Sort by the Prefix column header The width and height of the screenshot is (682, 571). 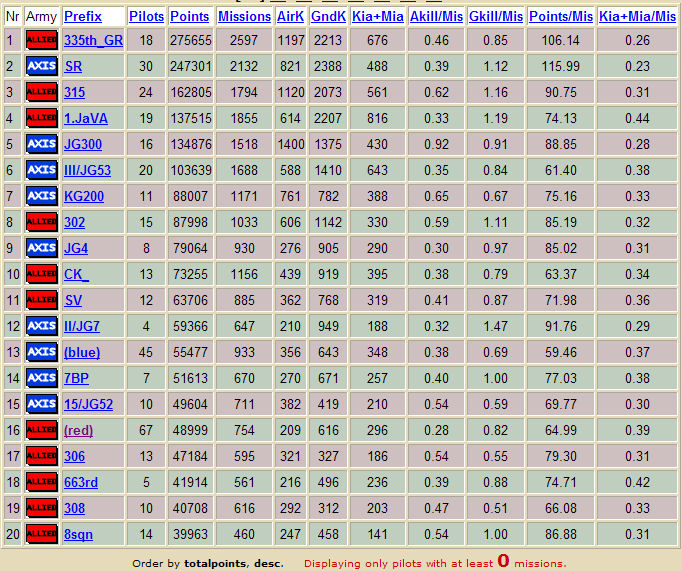coord(83,17)
